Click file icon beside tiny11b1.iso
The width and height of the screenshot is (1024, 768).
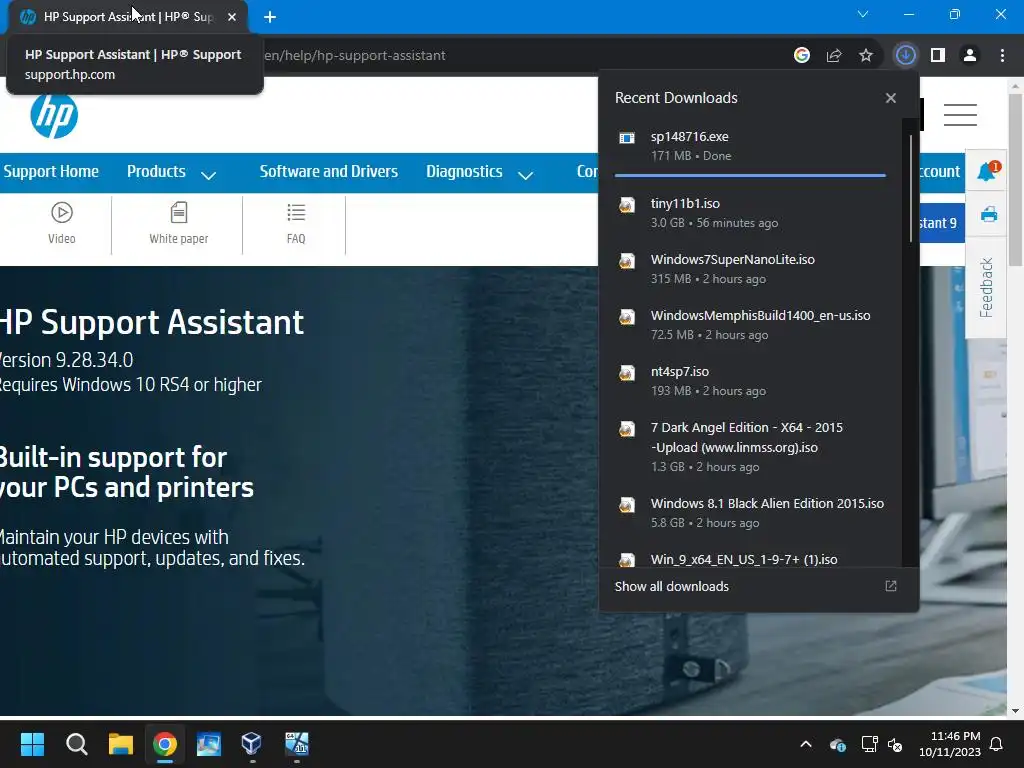click(627, 205)
